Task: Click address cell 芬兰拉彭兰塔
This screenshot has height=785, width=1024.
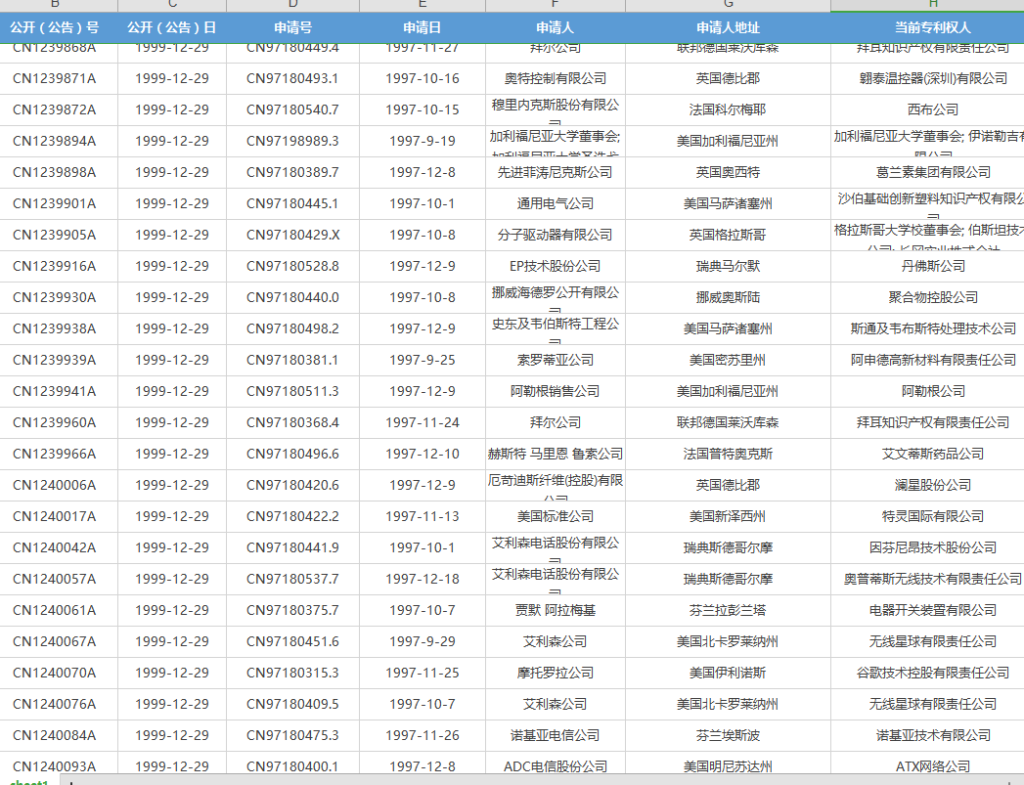Action: (728, 611)
